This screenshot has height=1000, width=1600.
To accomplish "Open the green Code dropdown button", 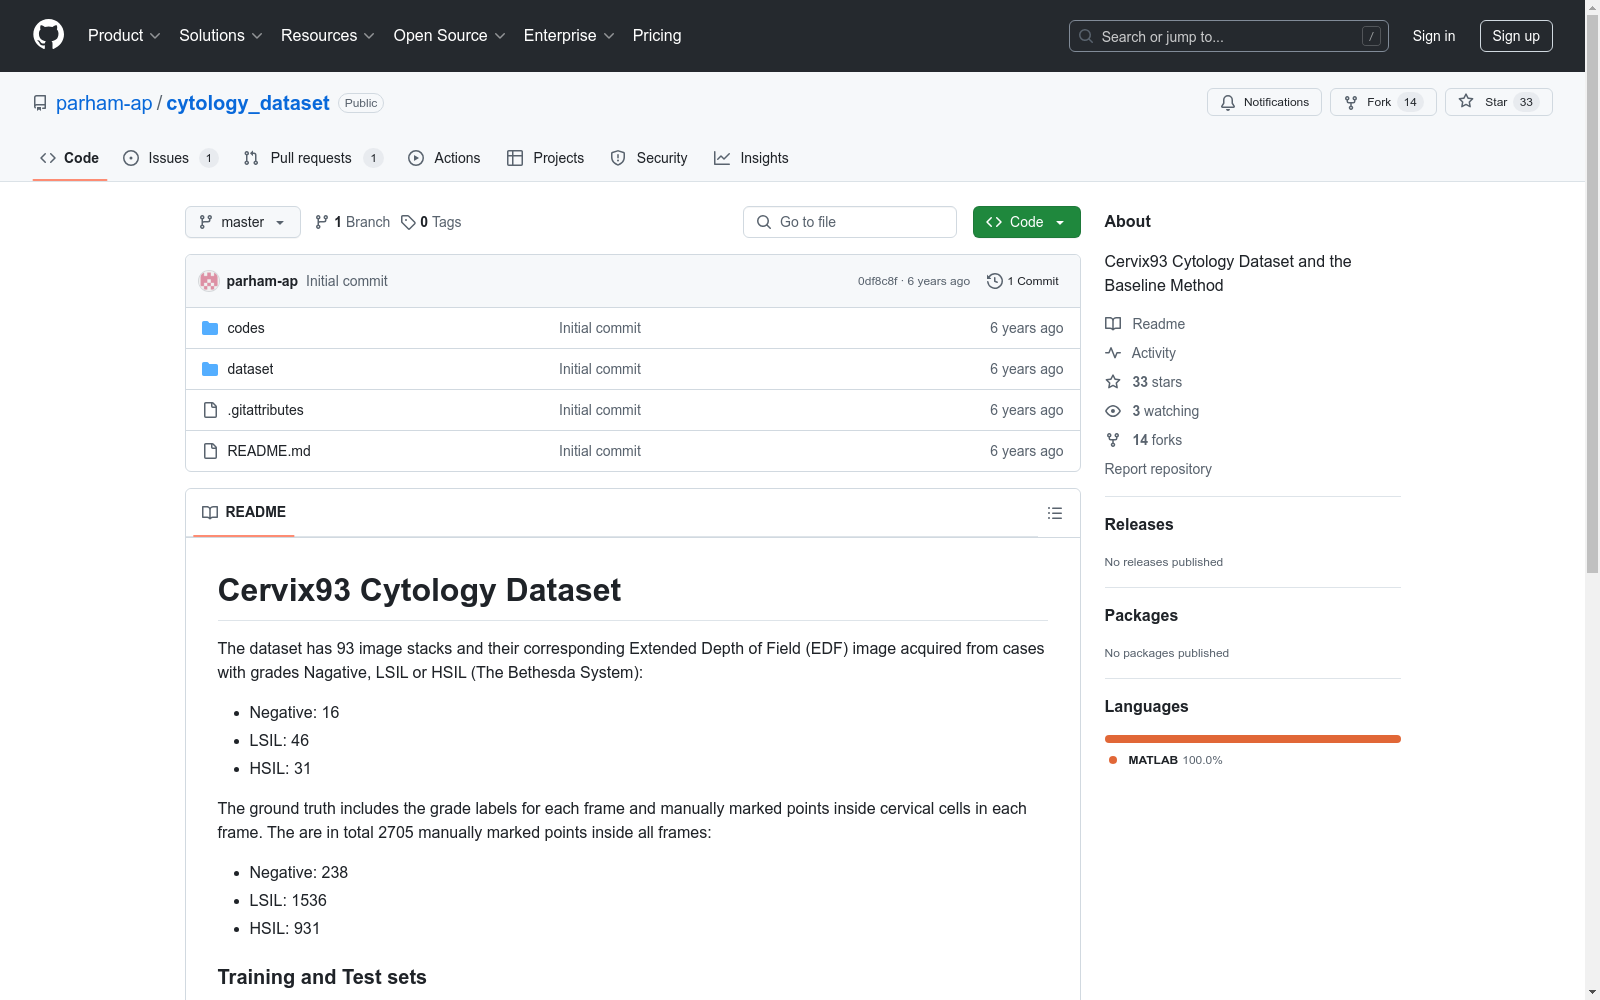I will coord(1026,222).
